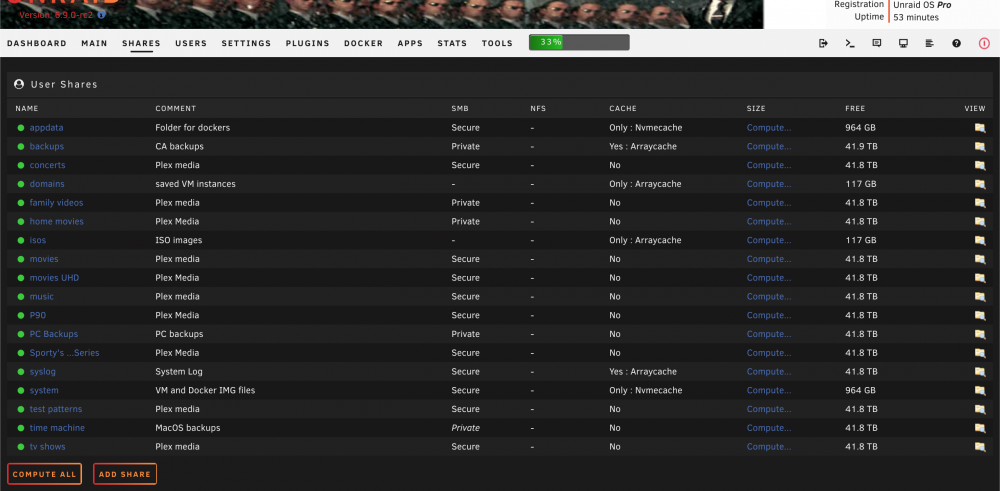Open the log icon in toolbar
This screenshot has width=1000, height=491.
(x=929, y=43)
